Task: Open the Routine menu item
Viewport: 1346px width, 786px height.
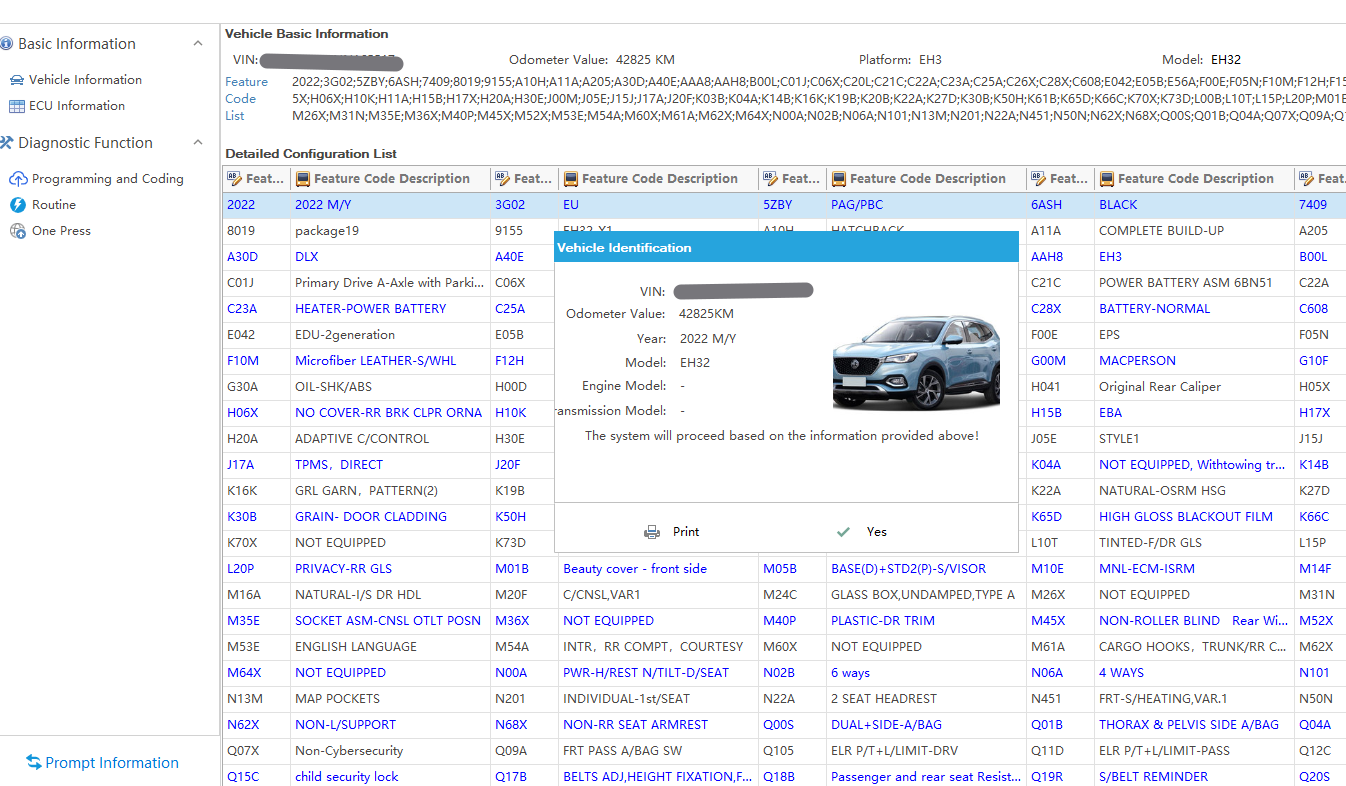Action: click(54, 205)
